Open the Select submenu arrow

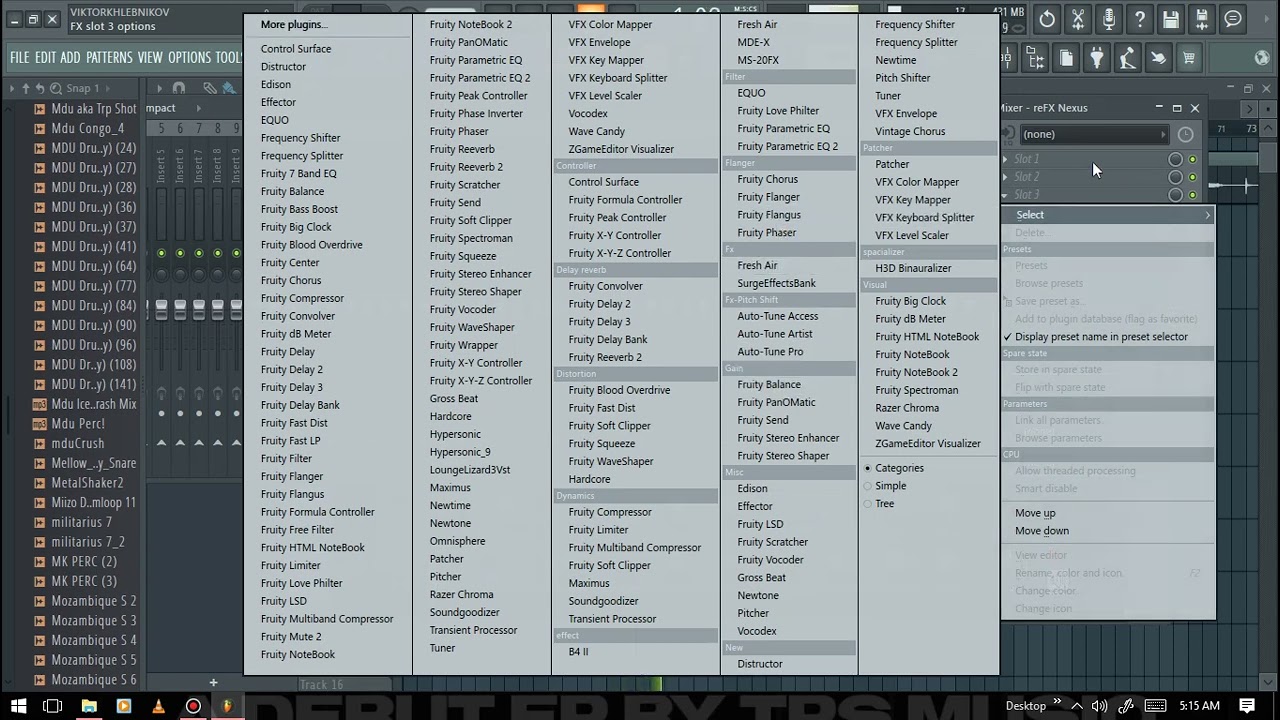(1207, 215)
